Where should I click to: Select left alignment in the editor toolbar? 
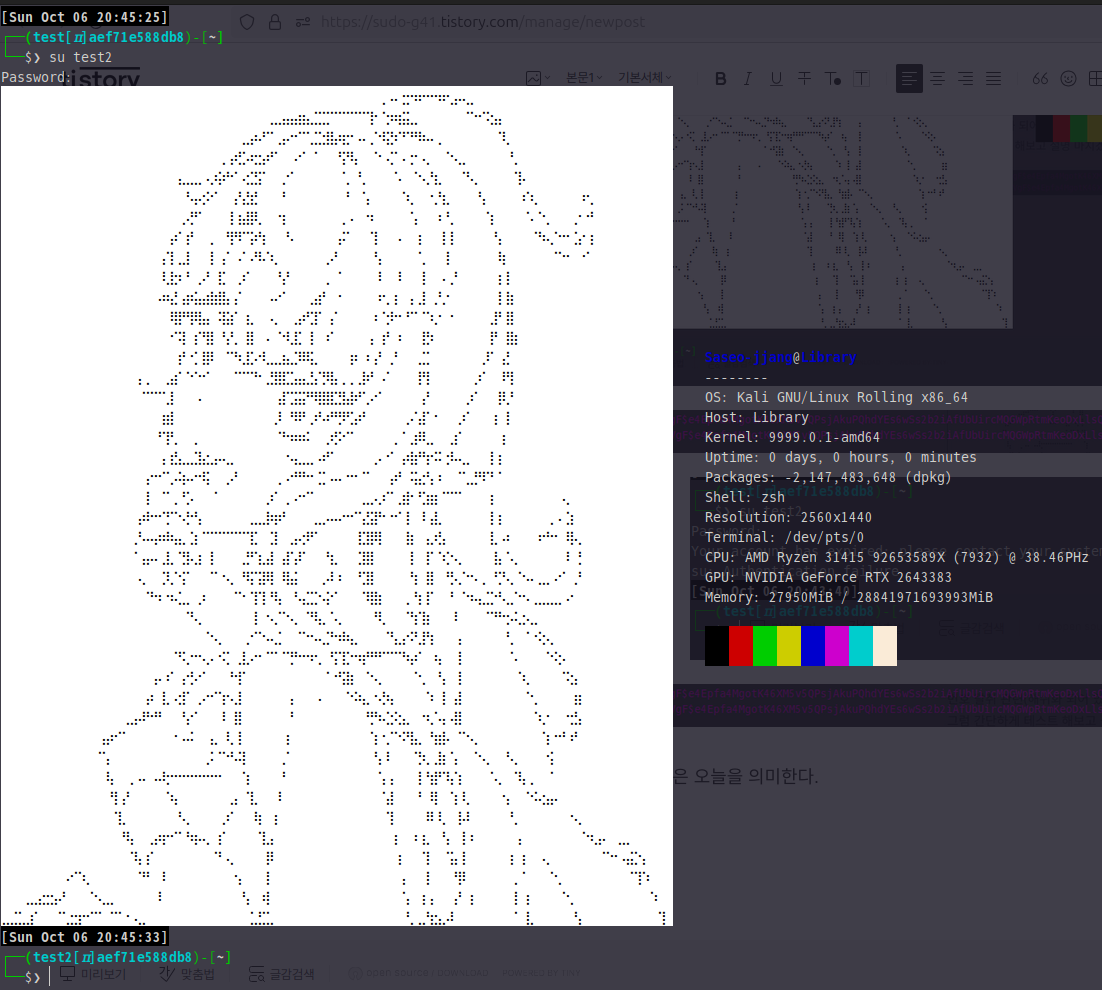click(909, 79)
